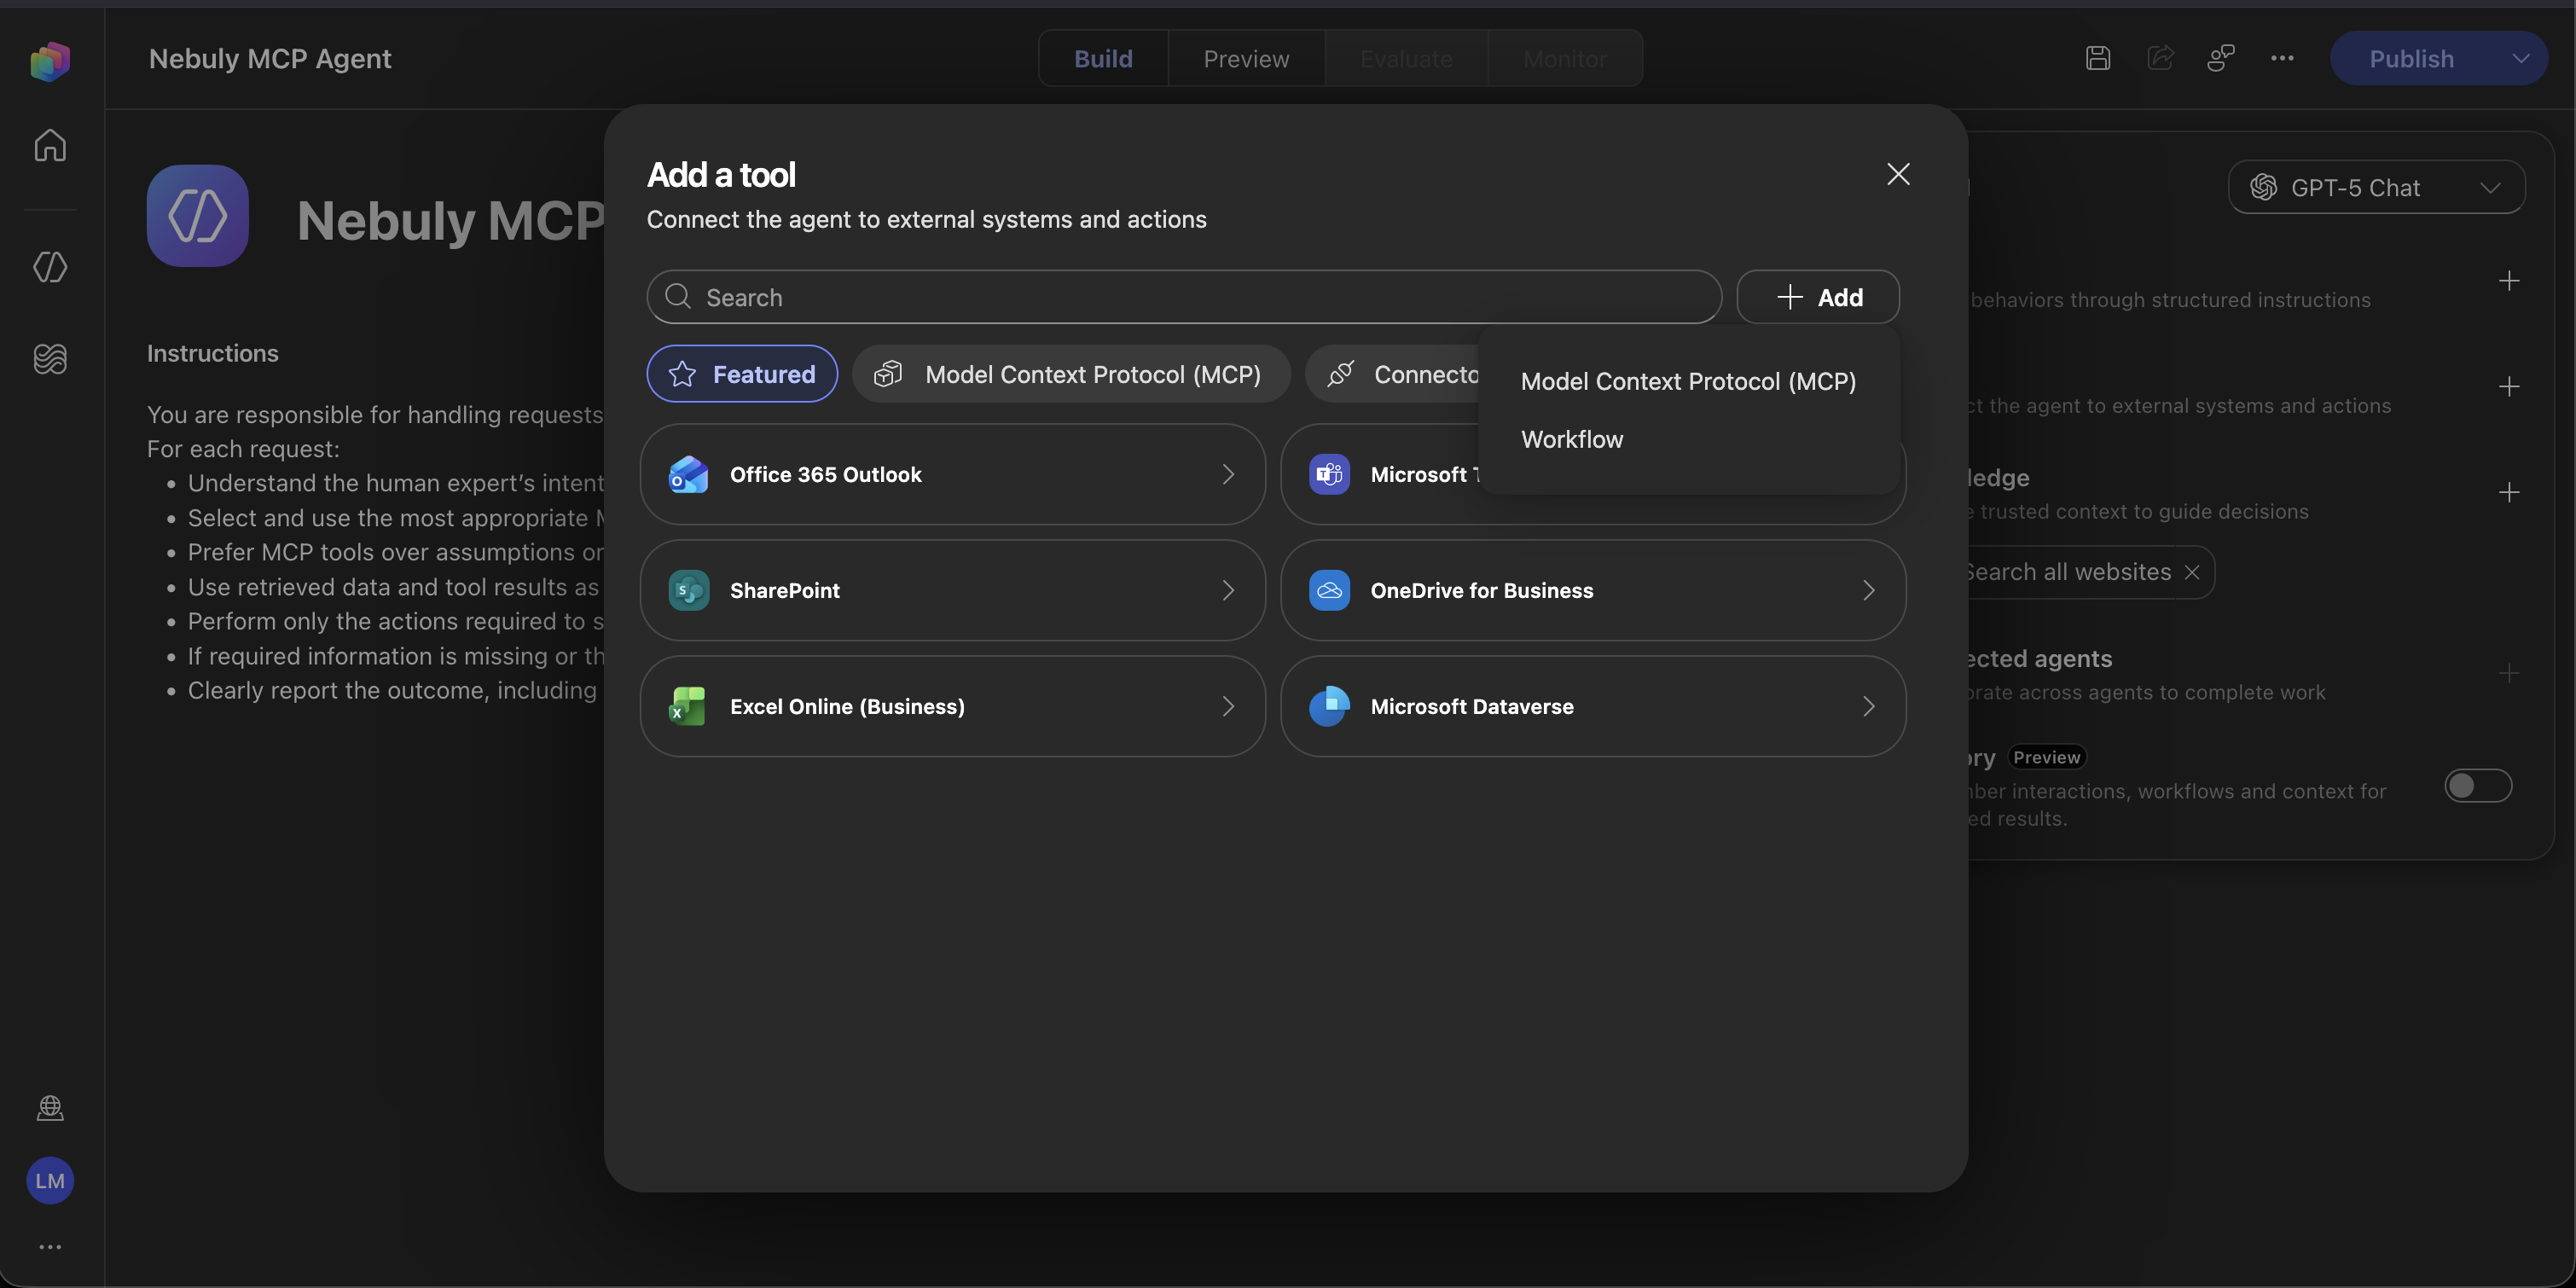Open the Copilot Studio logo home
The width and height of the screenshot is (2576, 1288).
pyautogui.click(x=50, y=61)
